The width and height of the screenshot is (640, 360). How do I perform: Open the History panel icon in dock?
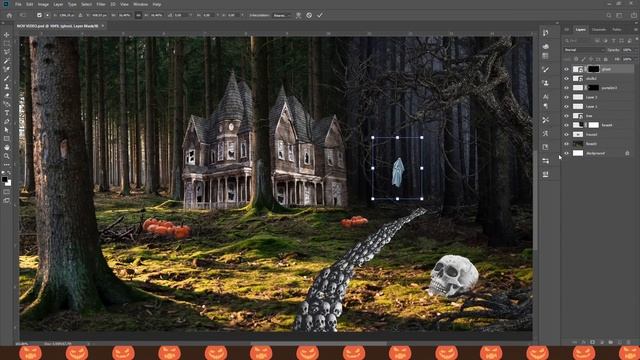[x=546, y=33]
